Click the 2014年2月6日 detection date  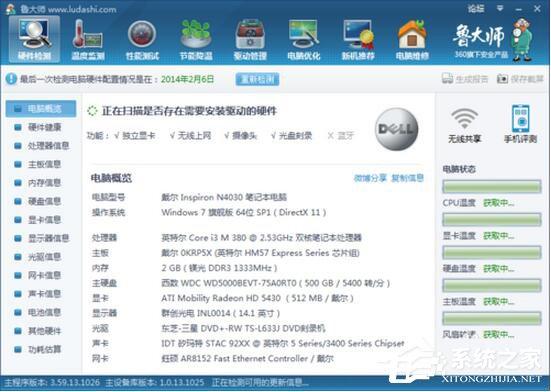pyautogui.click(x=187, y=79)
